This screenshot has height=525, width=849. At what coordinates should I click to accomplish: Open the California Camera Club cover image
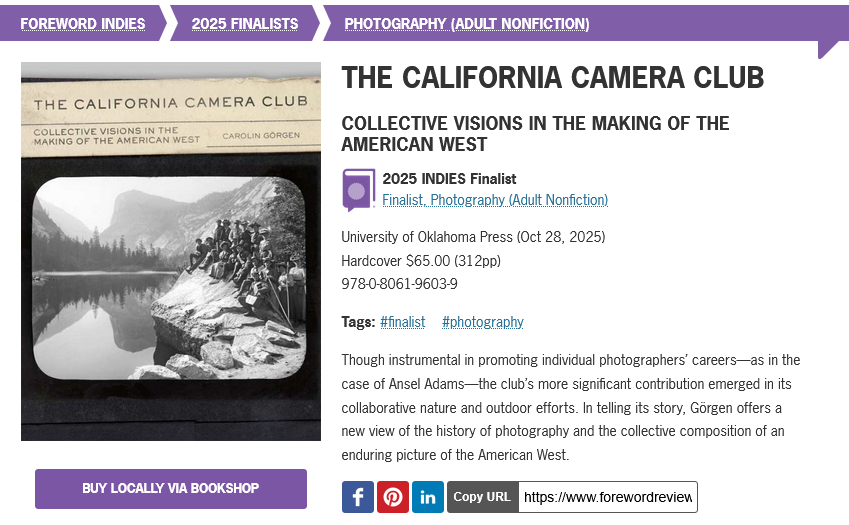click(171, 251)
